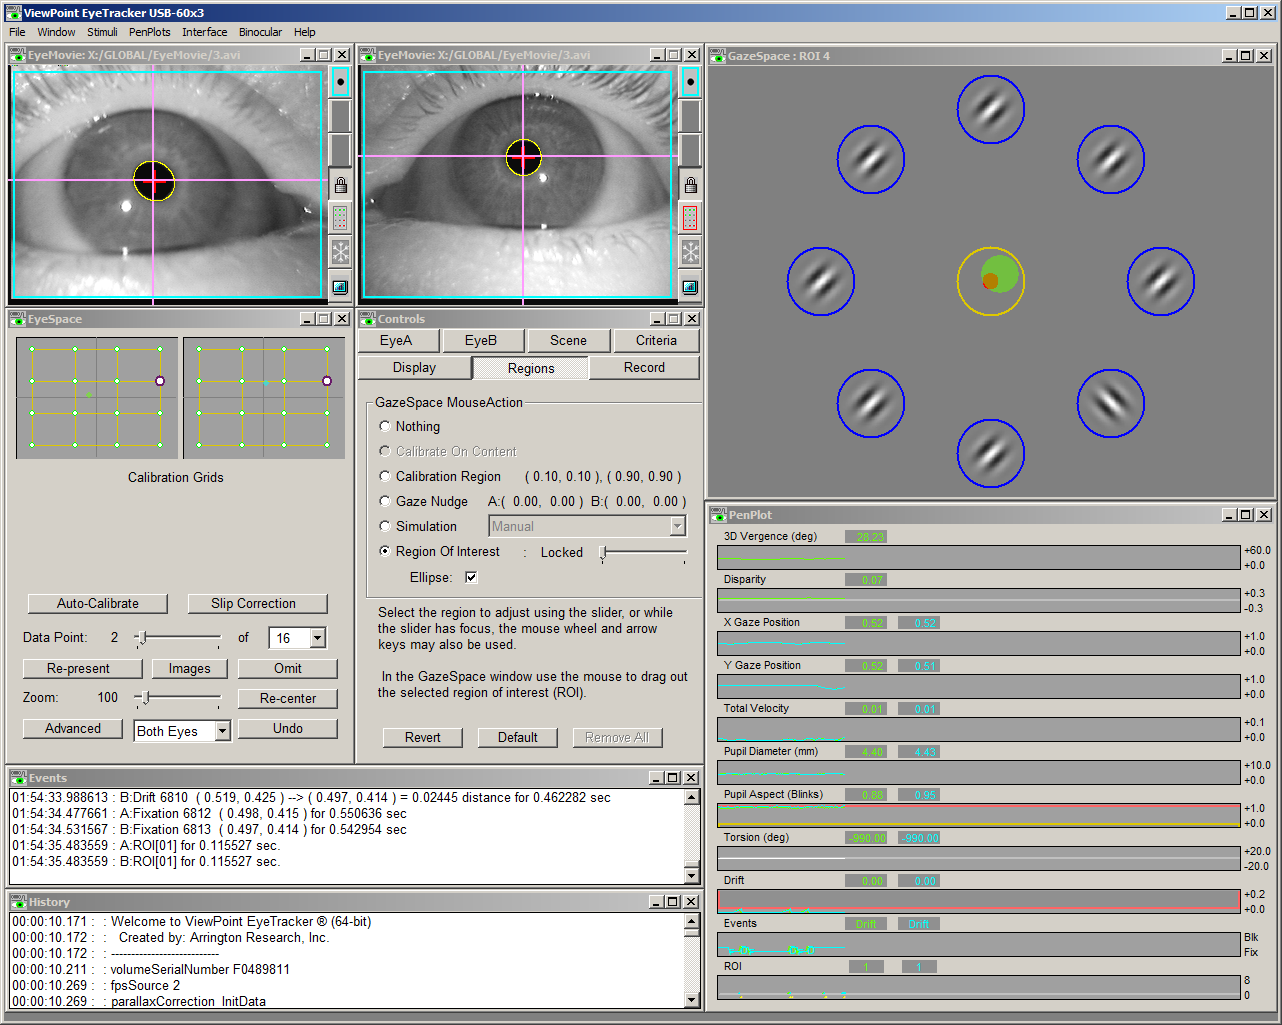This screenshot has height=1025, width=1282.
Task: Uncheck the Ellipse checkbox
Action: coord(473,576)
